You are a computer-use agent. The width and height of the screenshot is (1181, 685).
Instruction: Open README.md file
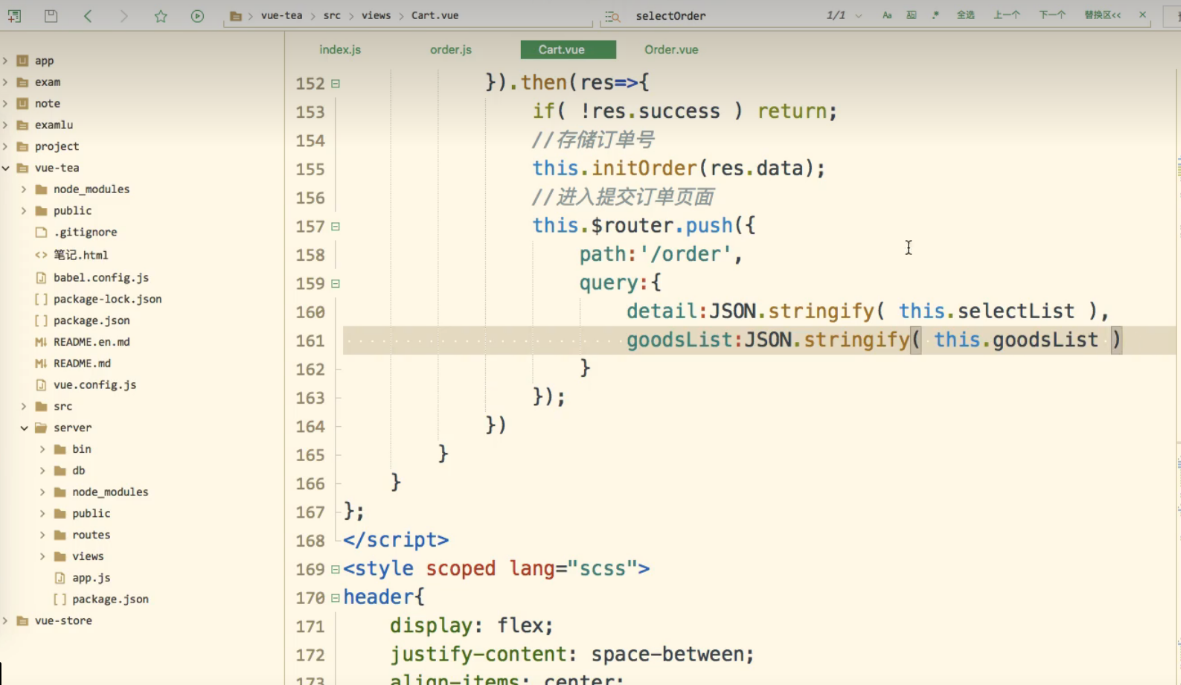pos(82,363)
